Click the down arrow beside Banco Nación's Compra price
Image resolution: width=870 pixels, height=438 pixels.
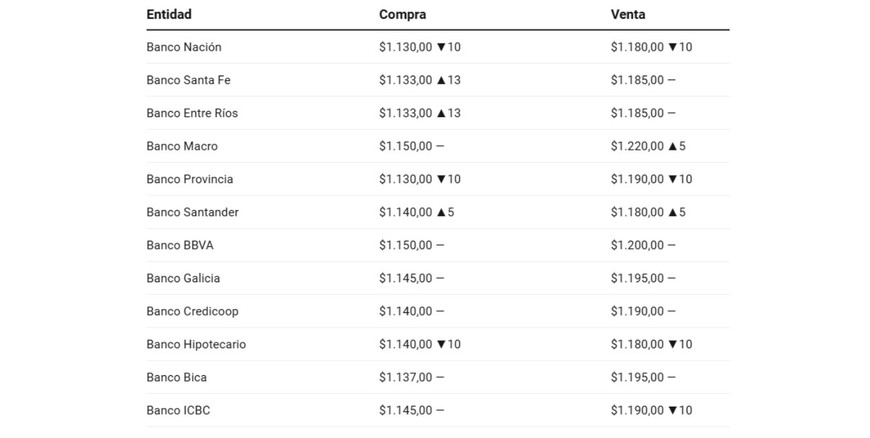click(x=441, y=47)
